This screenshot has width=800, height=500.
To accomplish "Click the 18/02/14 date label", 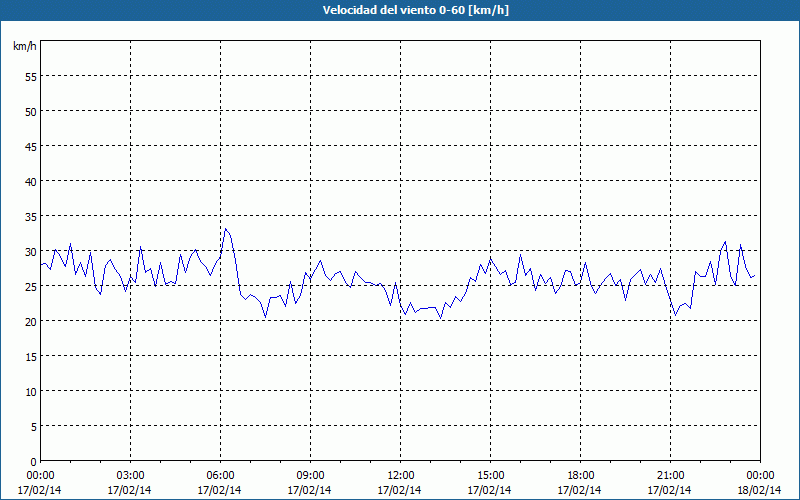I will coord(760,490).
